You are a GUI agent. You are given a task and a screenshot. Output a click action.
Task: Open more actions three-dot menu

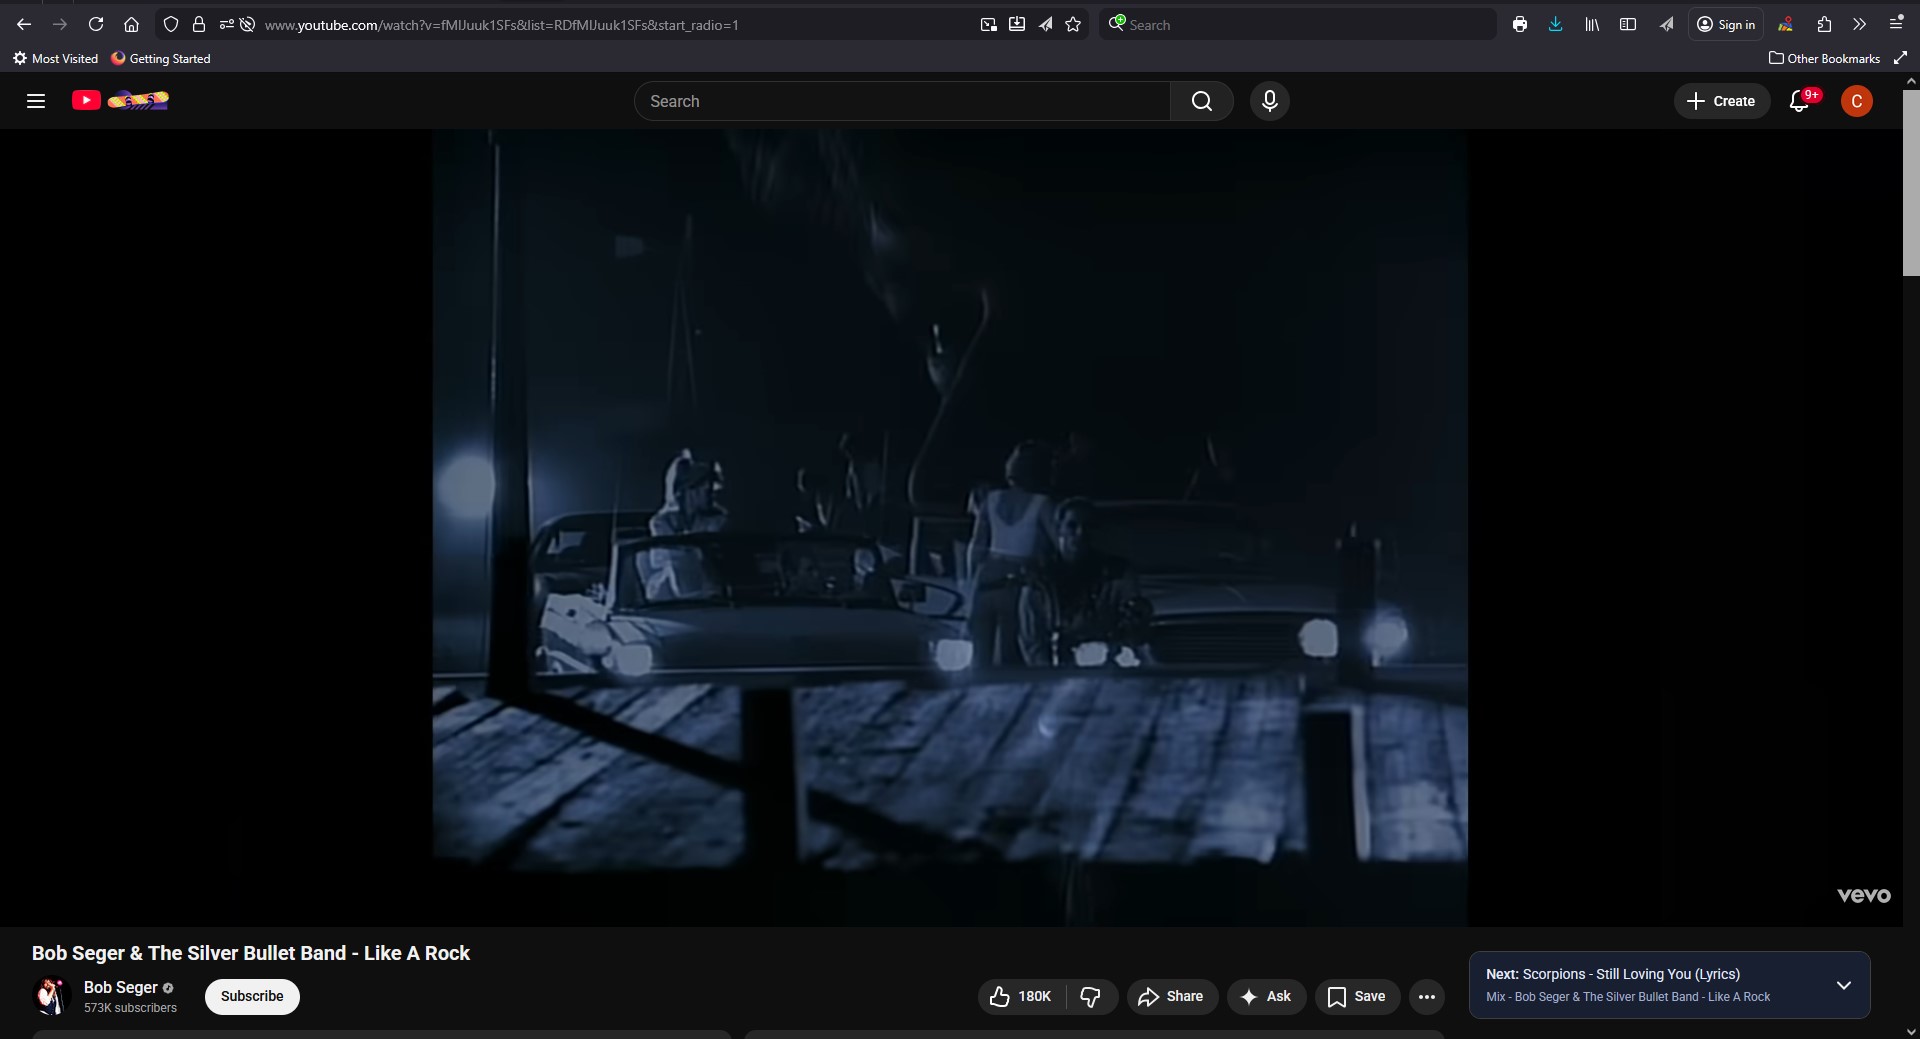click(x=1426, y=997)
